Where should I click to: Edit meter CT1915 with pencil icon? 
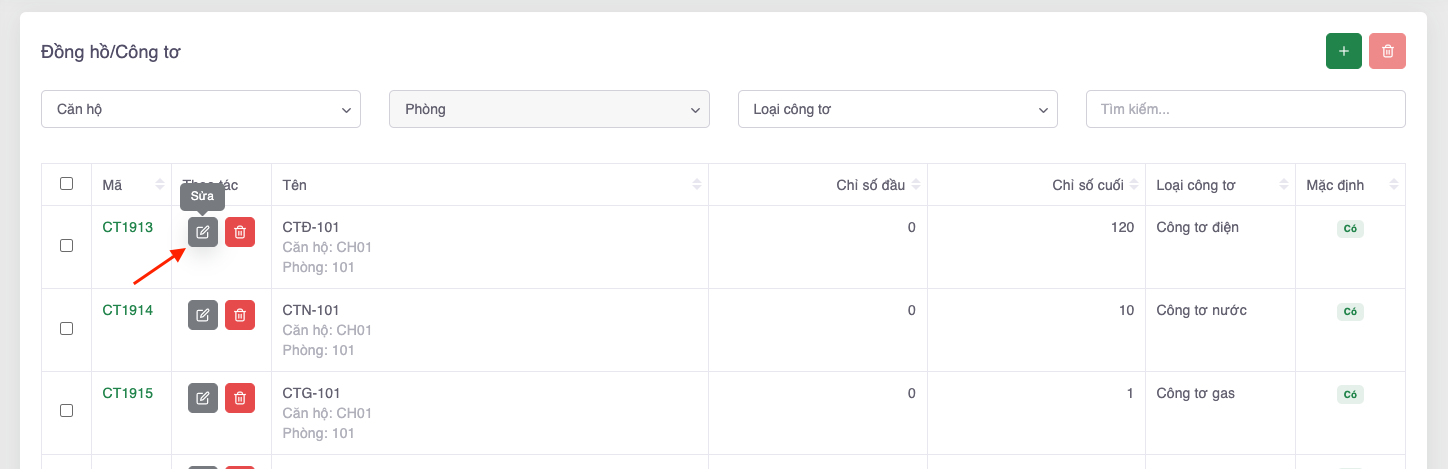[x=203, y=398]
